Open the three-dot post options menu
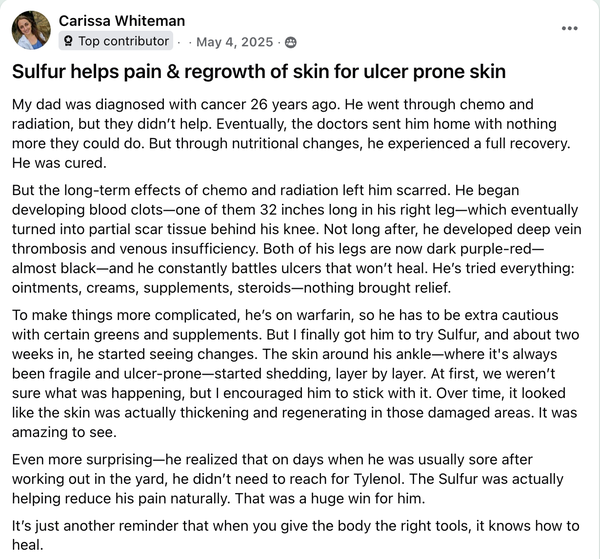This screenshot has width=600, height=559. pyautogui.click(x=570, y=27)
